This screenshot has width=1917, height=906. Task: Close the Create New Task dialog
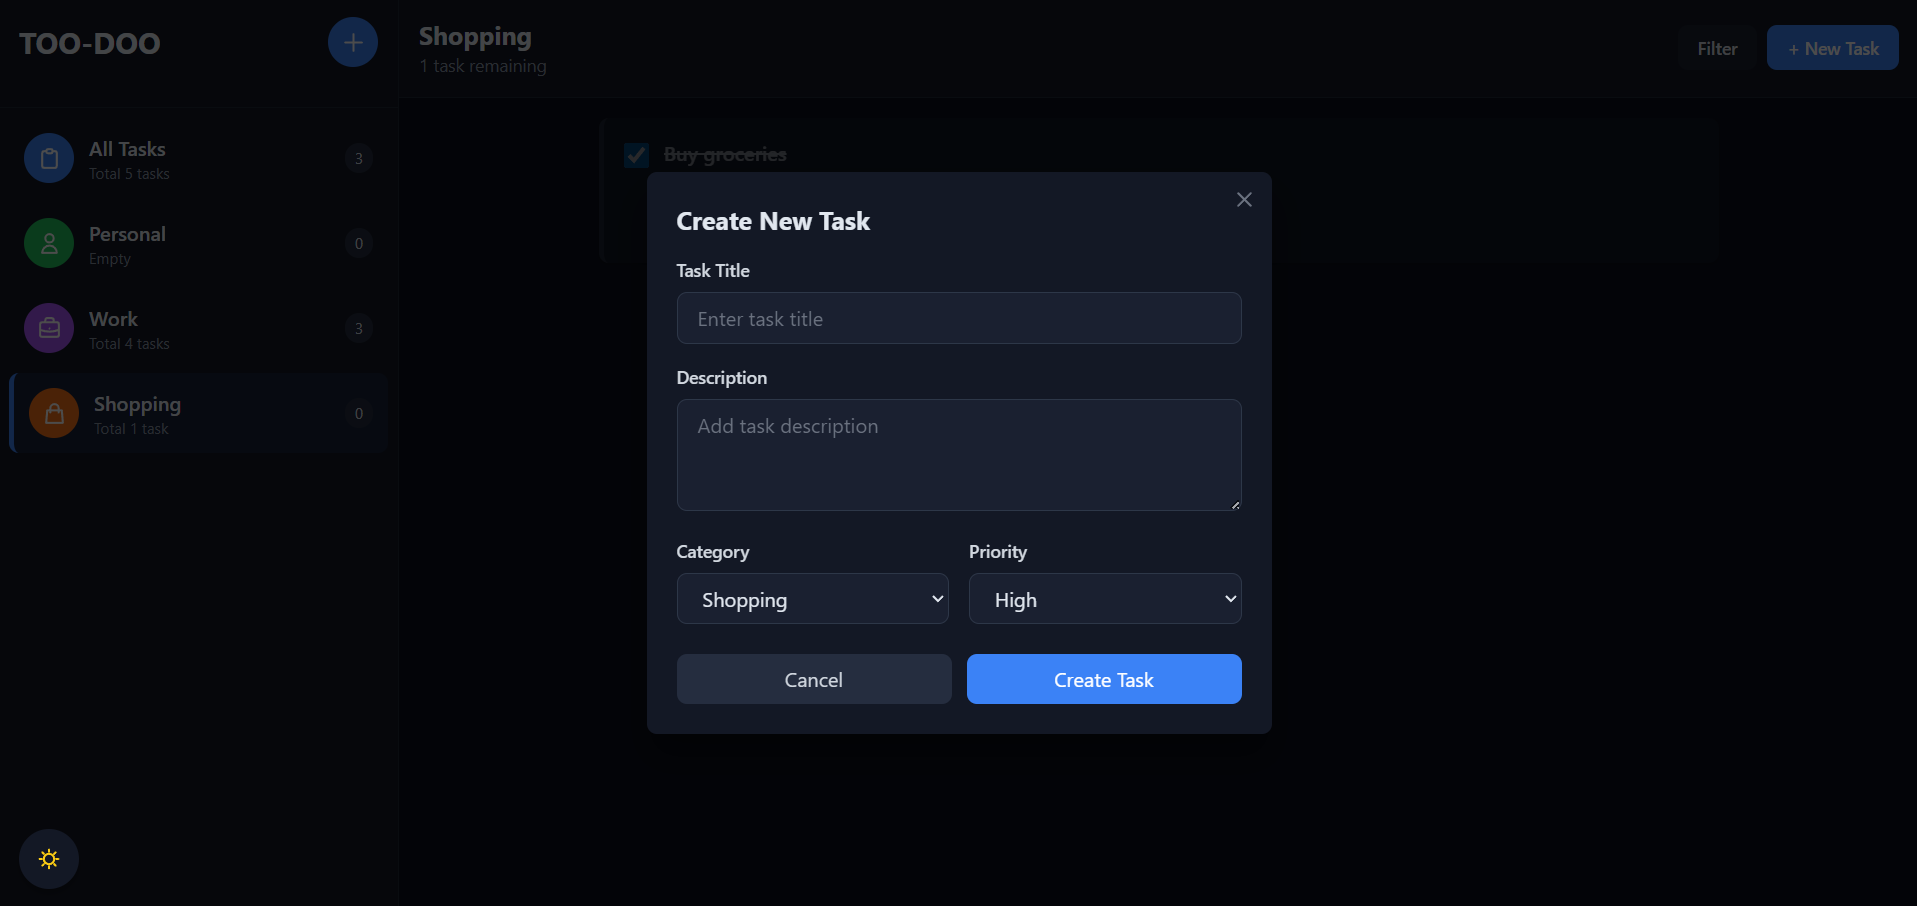coord(1244,200)
